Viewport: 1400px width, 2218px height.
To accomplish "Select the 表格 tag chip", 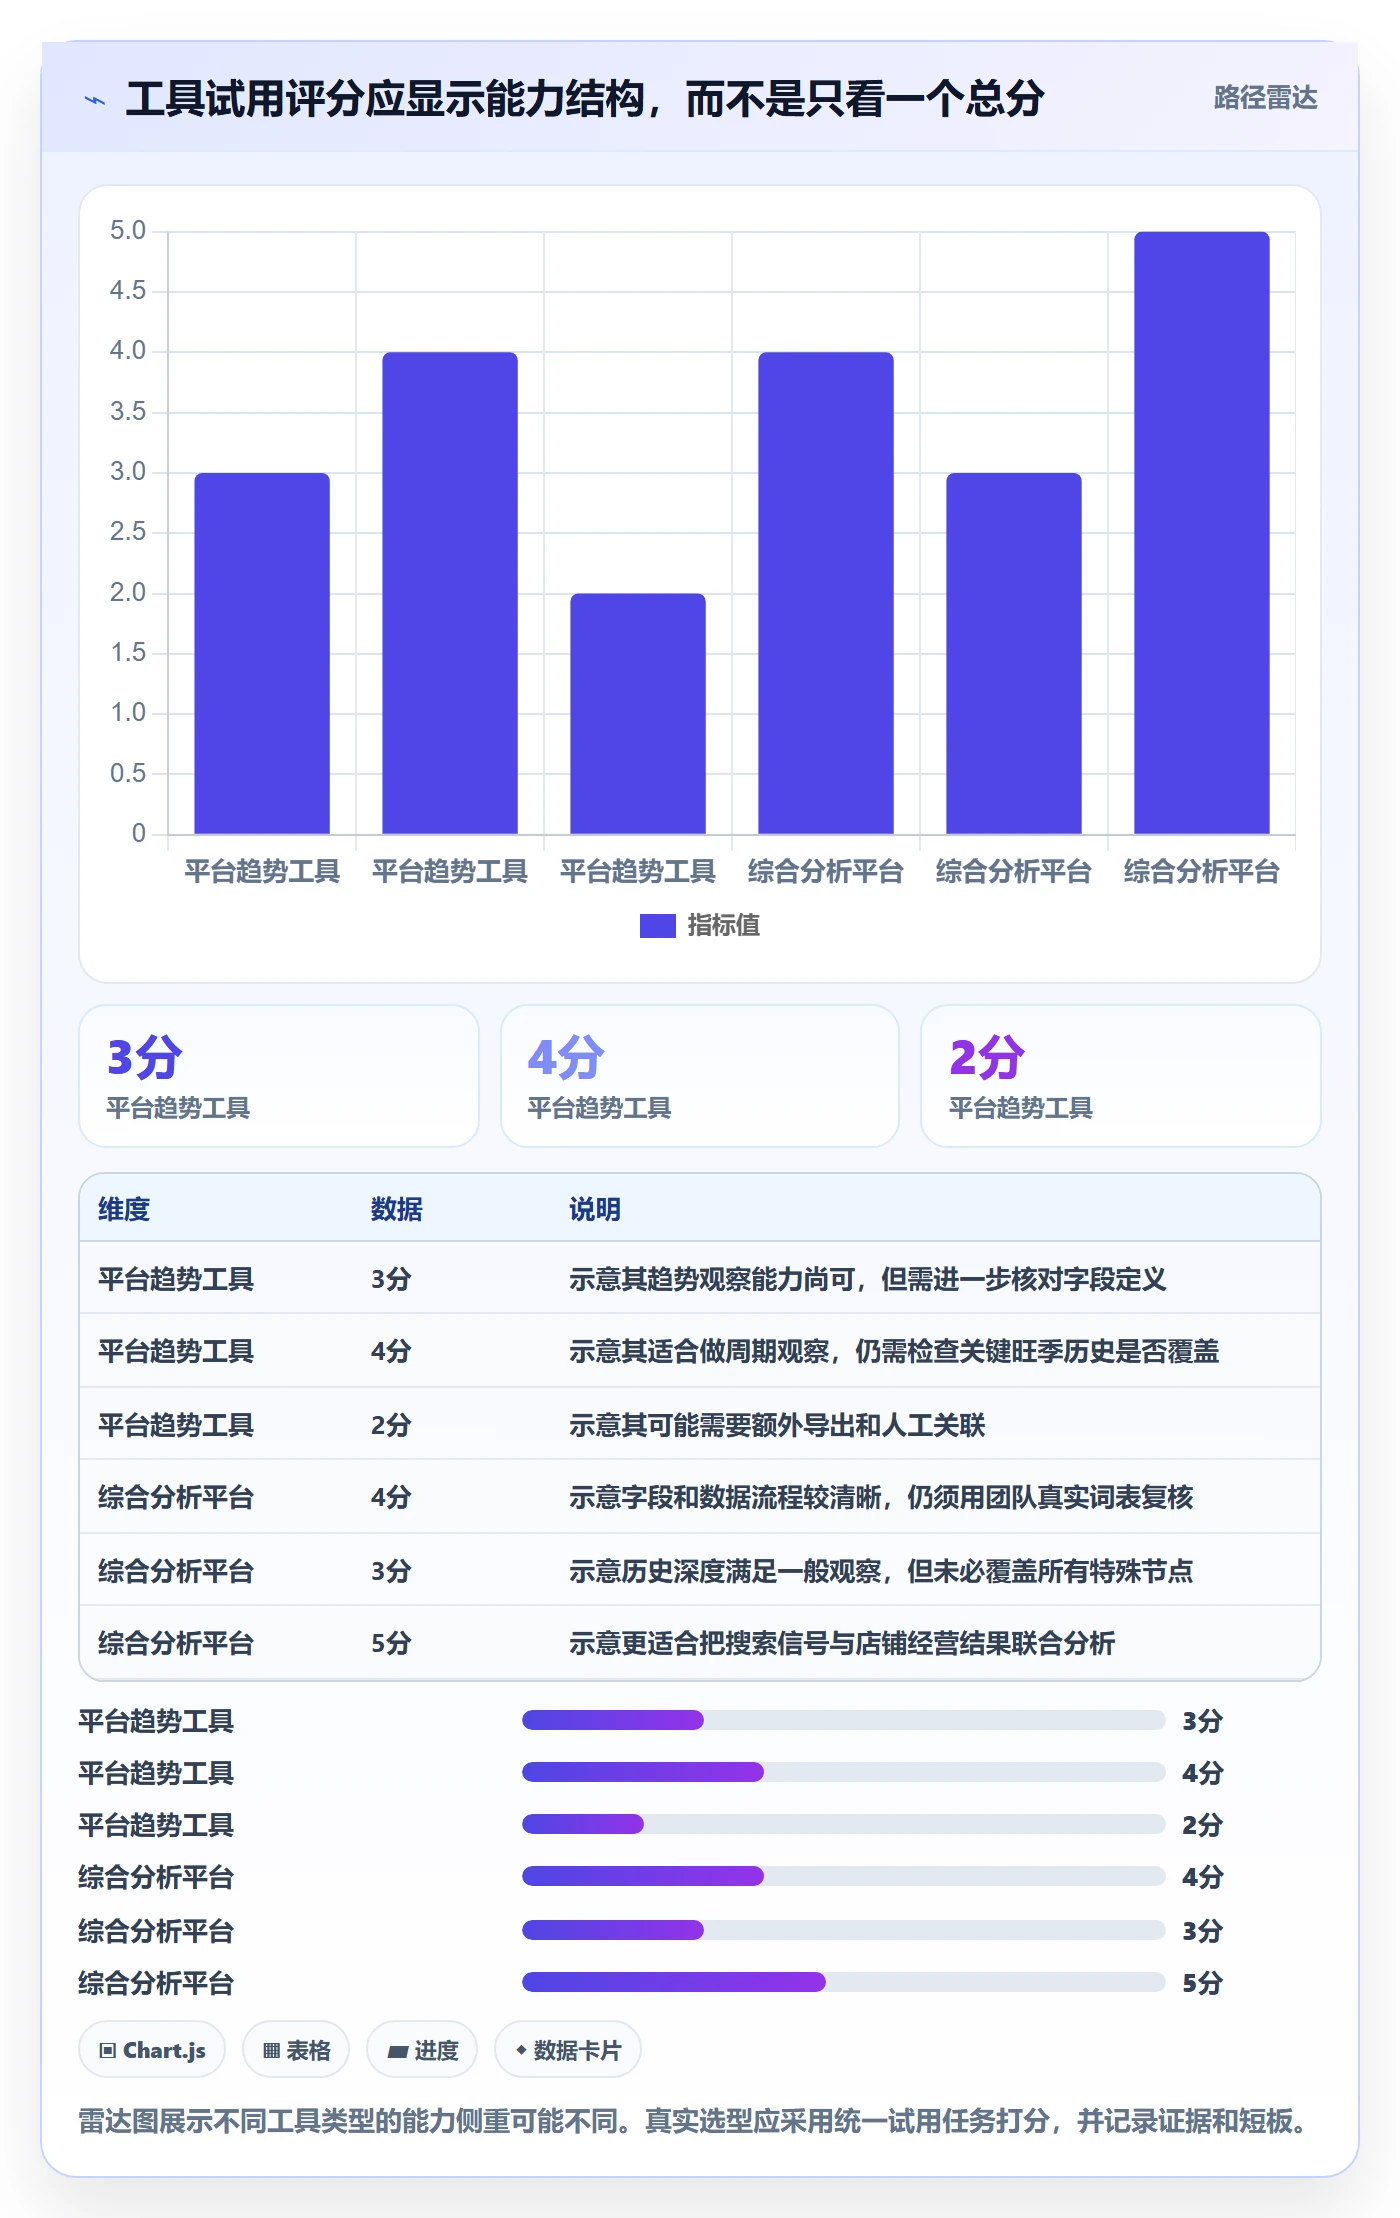I will (x=296, y=2050).
